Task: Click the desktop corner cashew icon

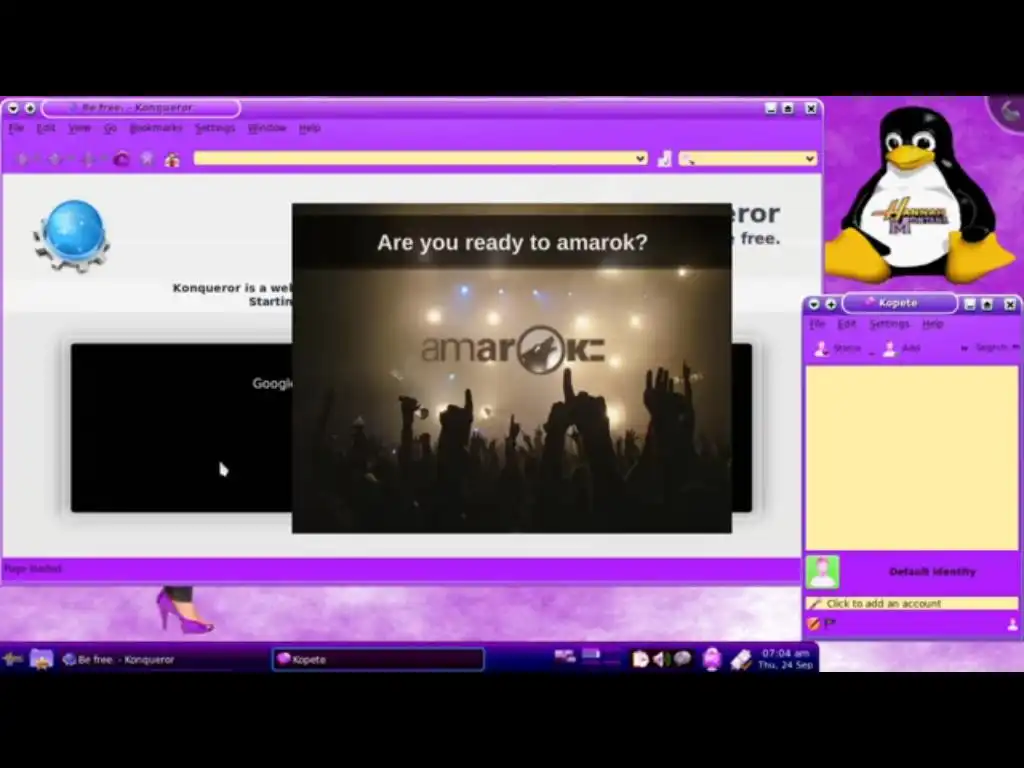Action: [x=1008, y=111]
